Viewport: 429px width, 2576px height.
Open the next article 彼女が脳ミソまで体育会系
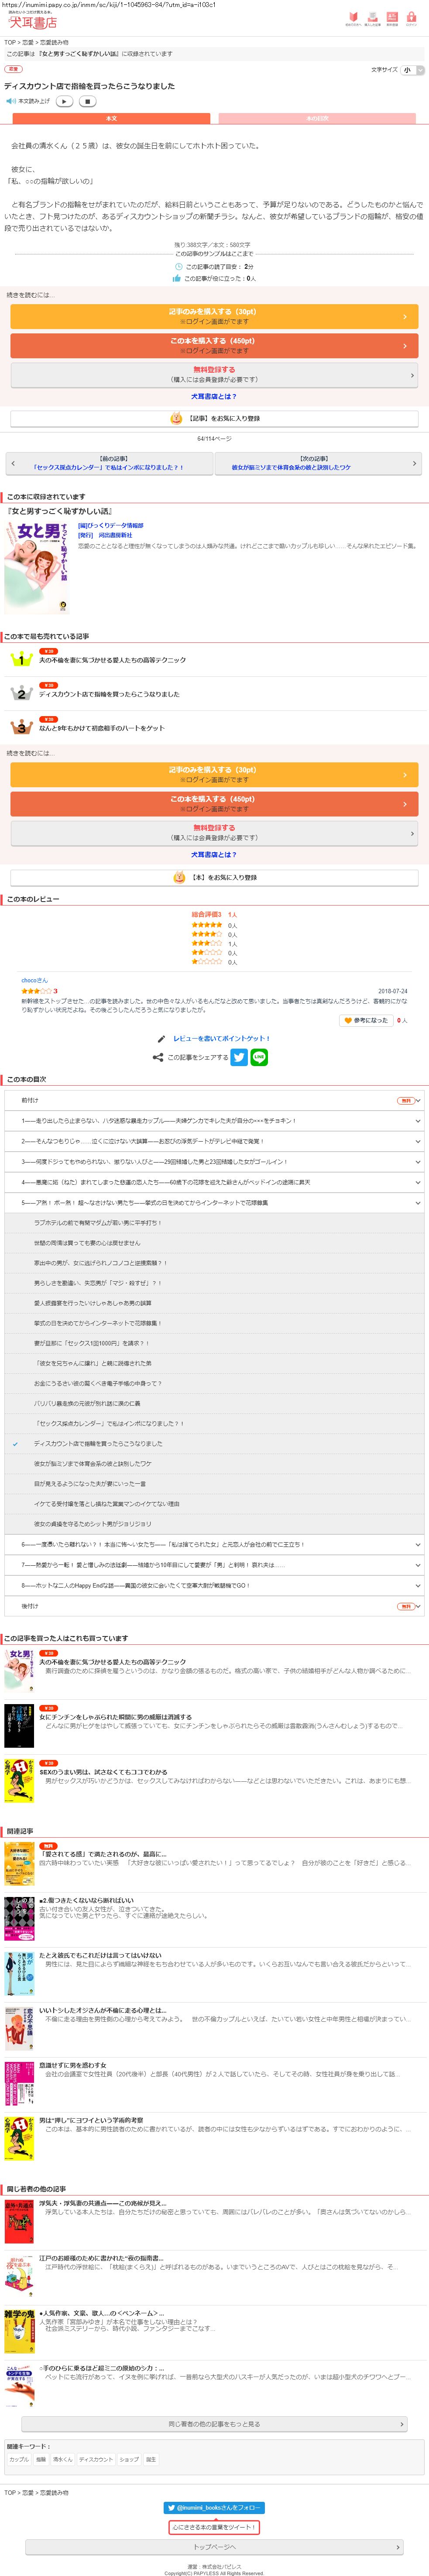coord(319,463)
